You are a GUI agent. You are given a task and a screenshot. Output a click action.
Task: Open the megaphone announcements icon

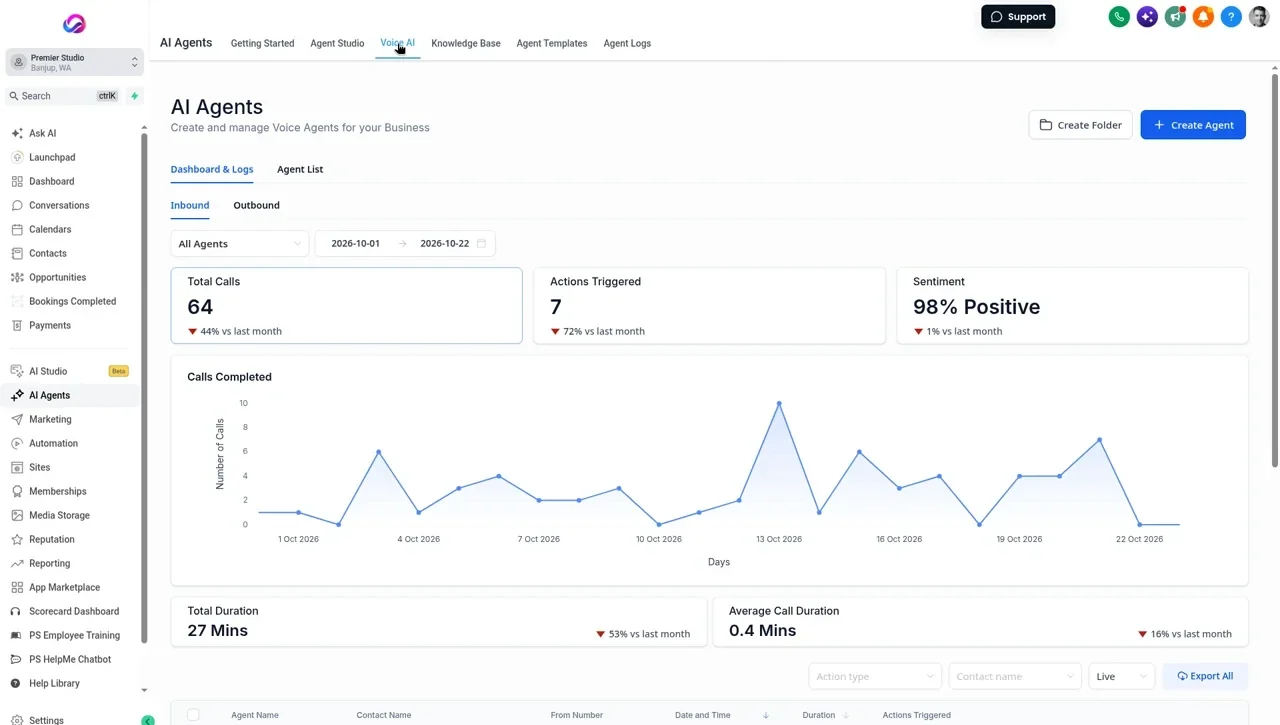click(1175, 17)
